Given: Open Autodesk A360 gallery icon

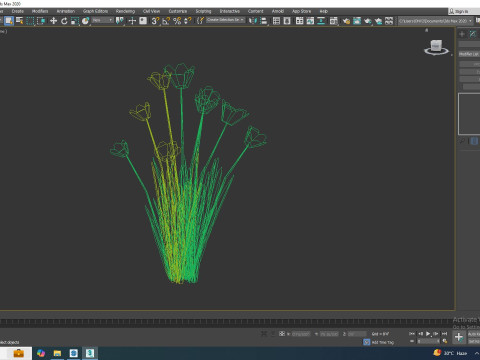Looking at the screenshot, I should [389, 21].
